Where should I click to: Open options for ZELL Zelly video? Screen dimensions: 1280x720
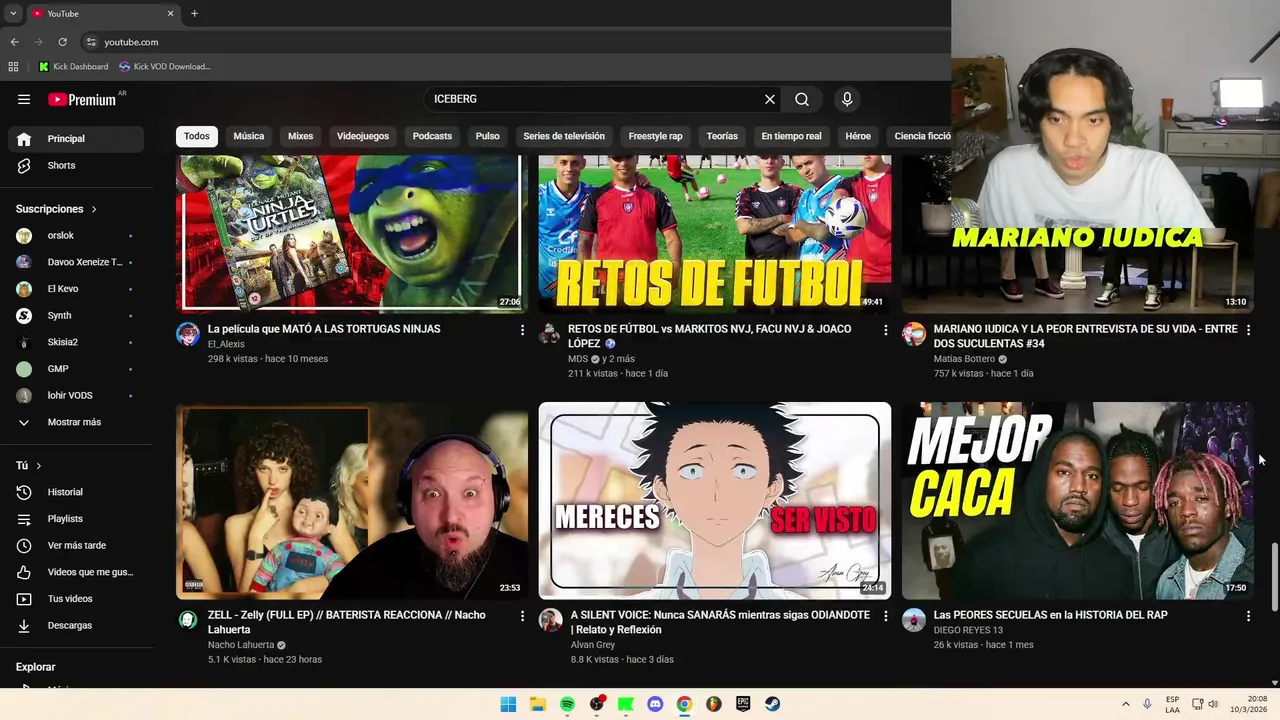(x=522, y=616)
